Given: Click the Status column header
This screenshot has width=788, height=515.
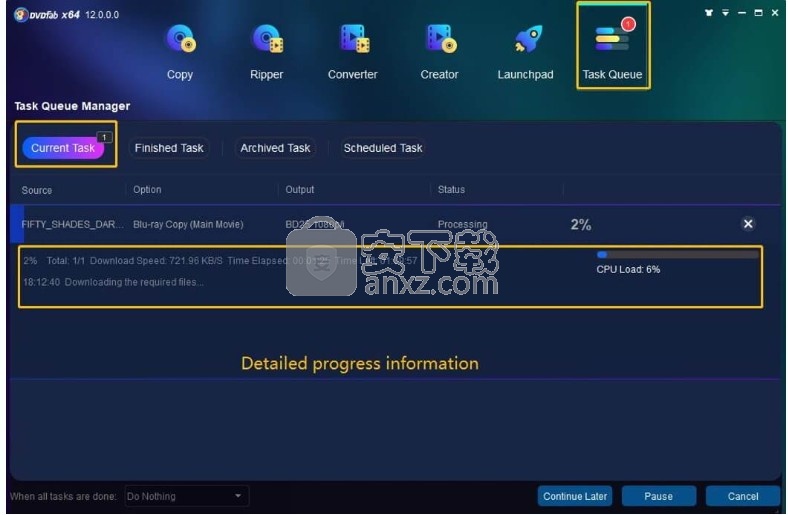Looking at the screenshot, I should tap(451, 189).
